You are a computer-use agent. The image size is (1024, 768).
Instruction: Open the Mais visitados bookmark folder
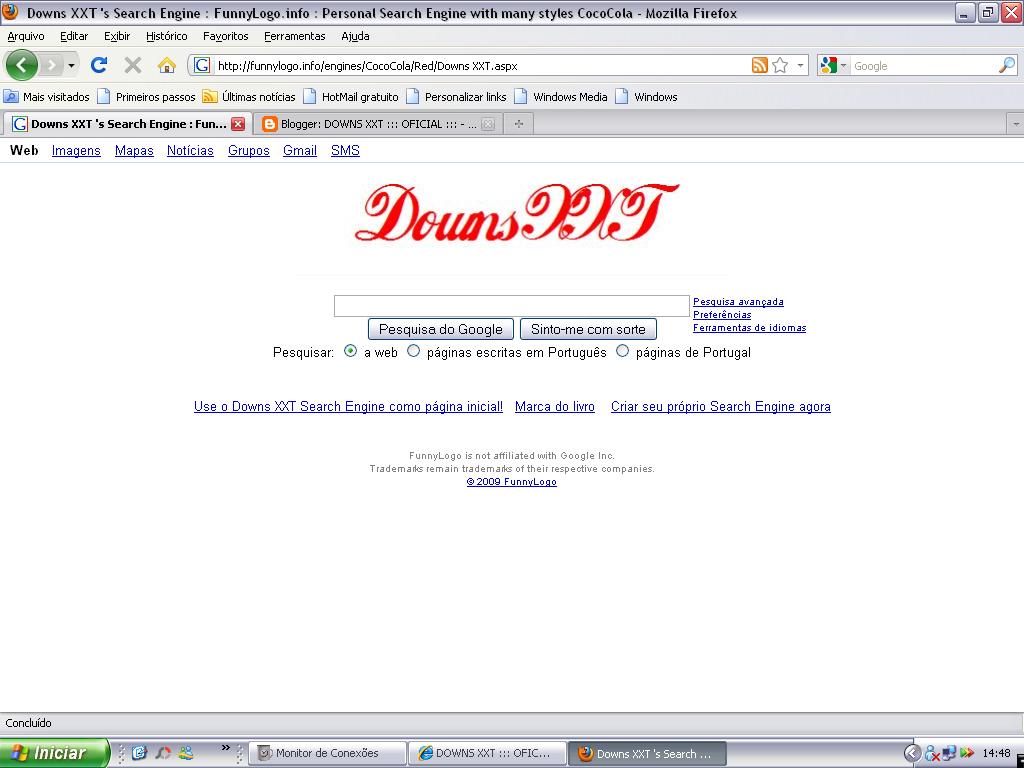tap(46, 97)
